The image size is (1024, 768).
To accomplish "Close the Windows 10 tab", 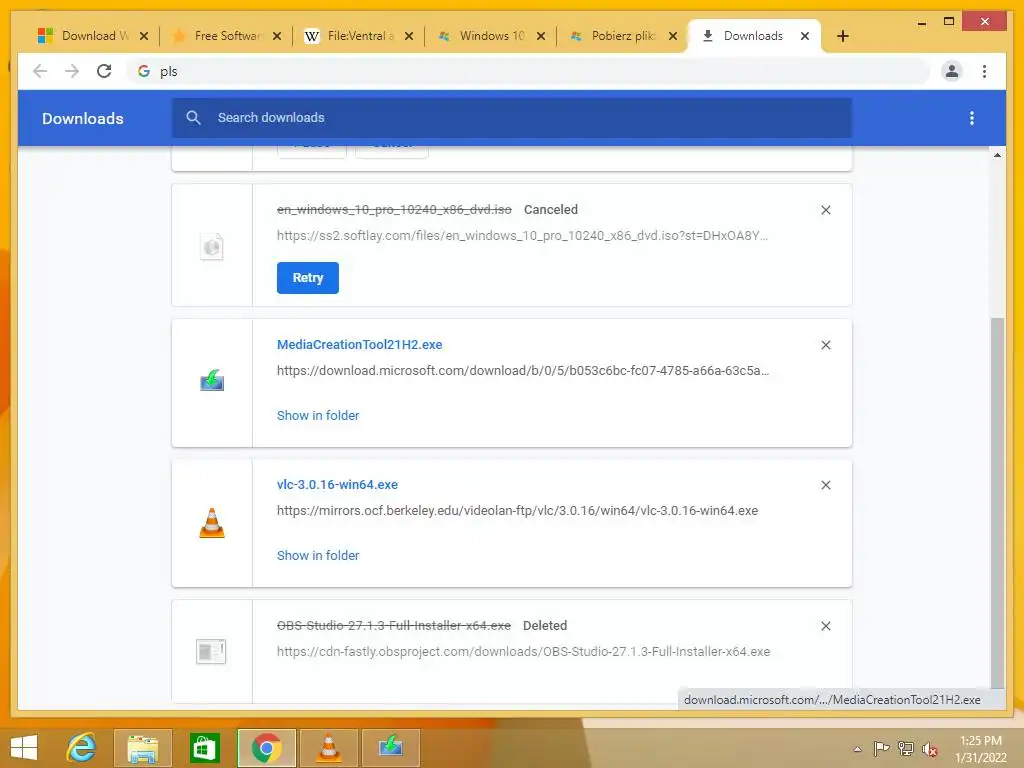I will (x=541, y=36).
